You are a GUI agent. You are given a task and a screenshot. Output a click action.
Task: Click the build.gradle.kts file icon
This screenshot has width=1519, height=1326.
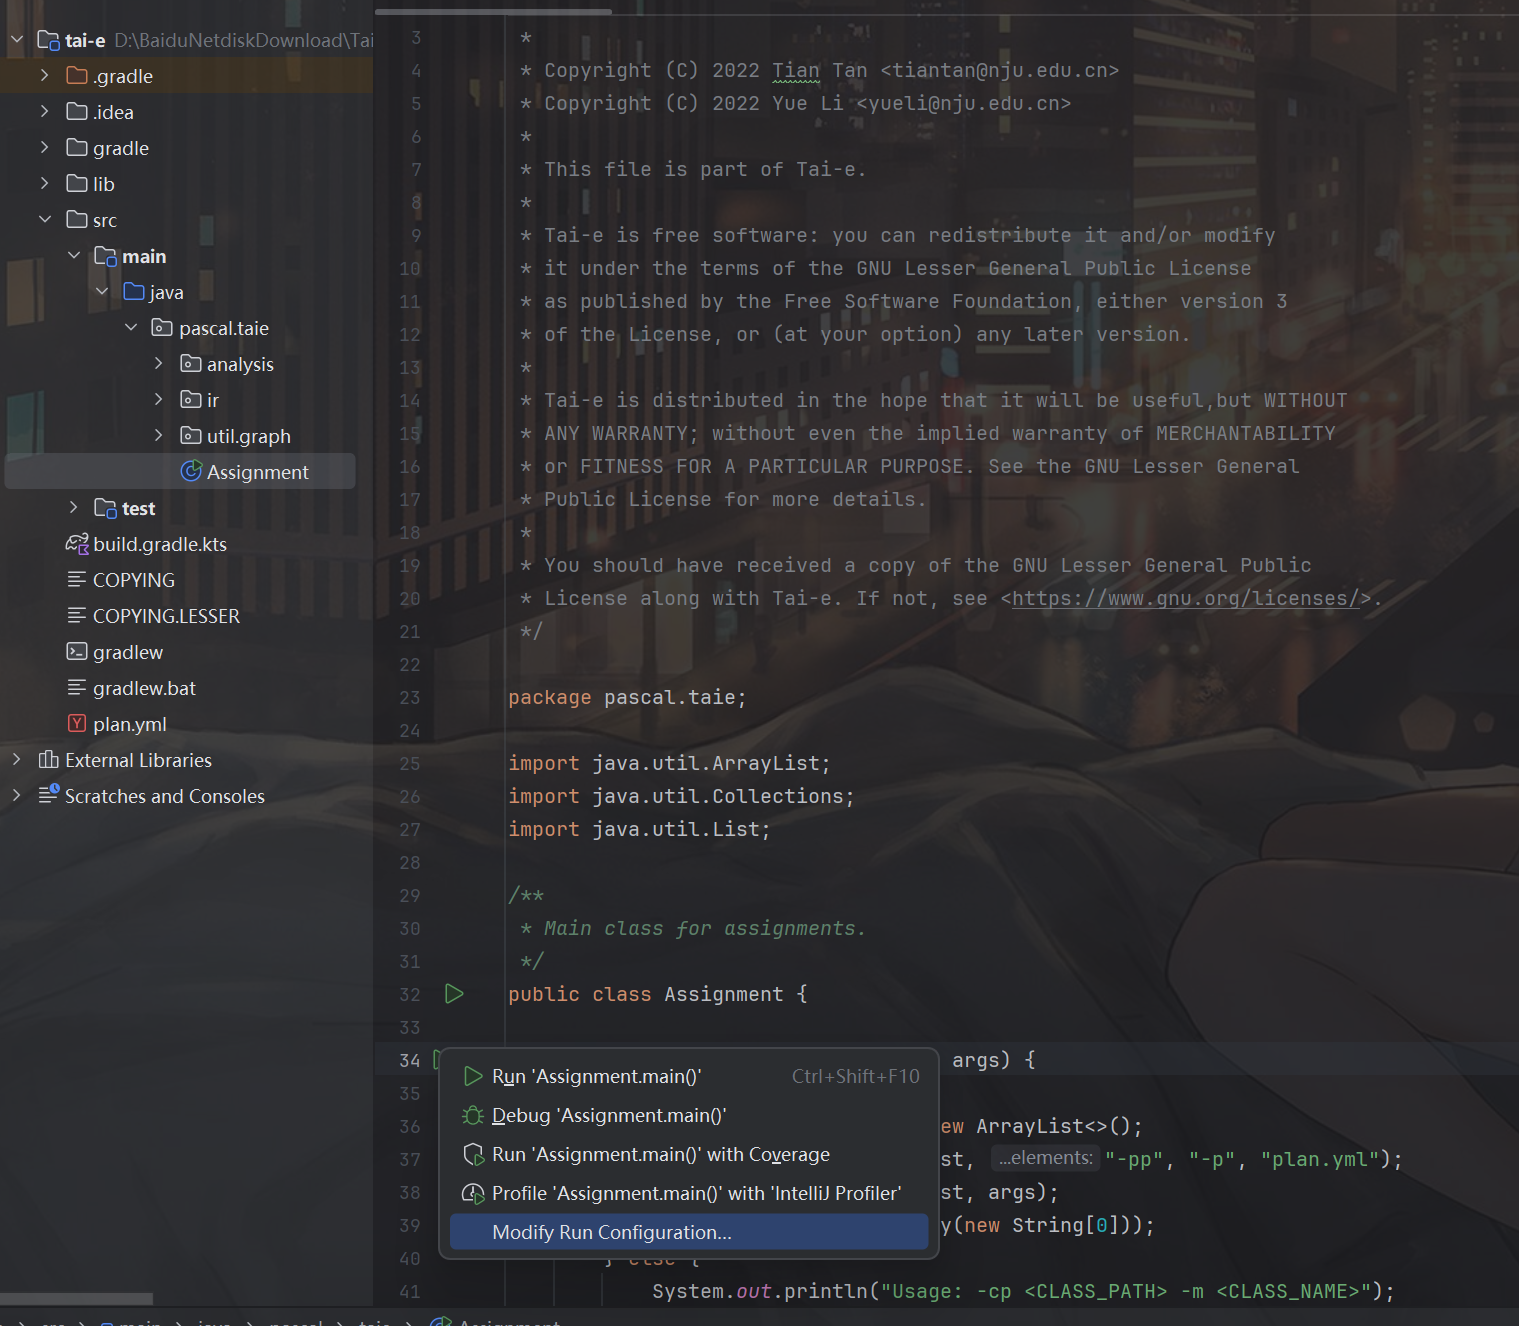coord(77,544)
